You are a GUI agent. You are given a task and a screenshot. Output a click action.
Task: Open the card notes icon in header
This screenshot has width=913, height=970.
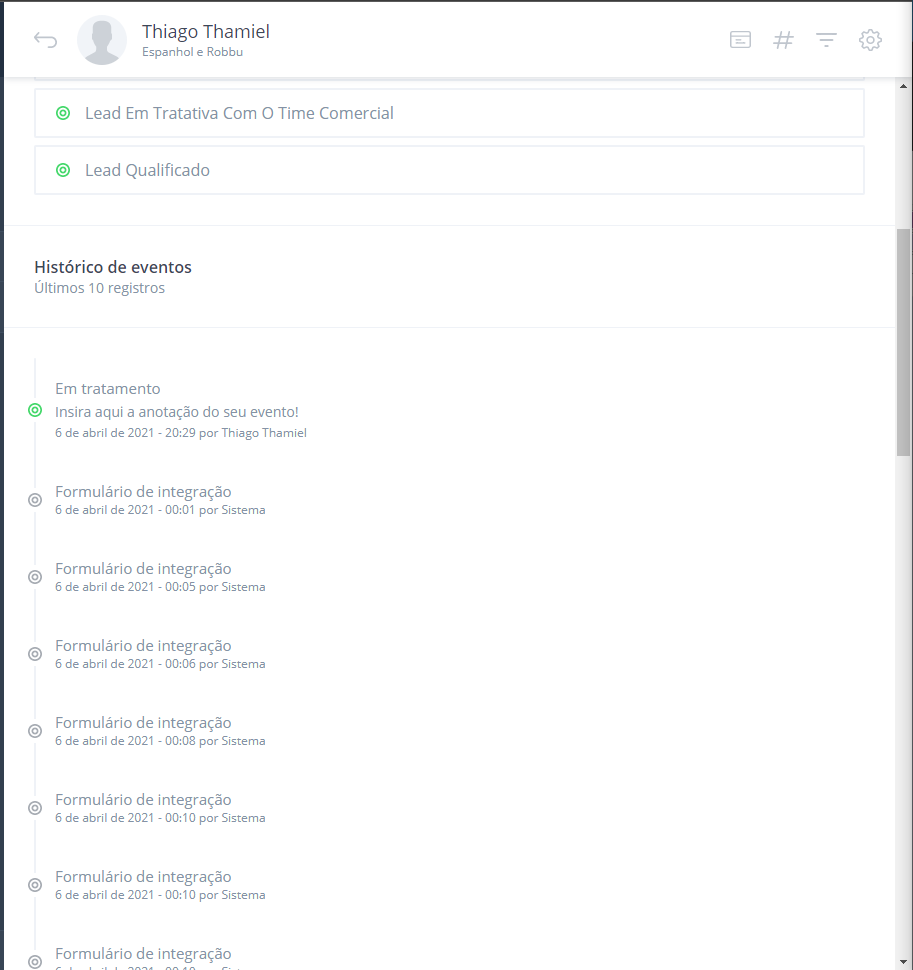(740, 40)
